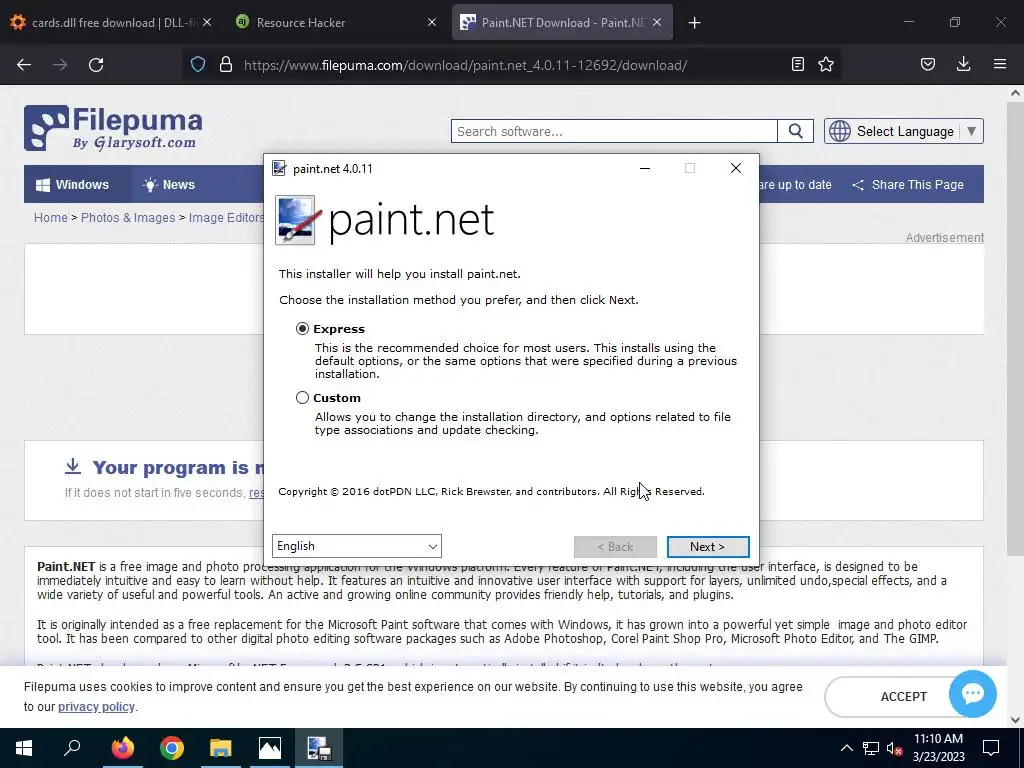Go back in Firefox
1024x768 pixels.
(24, 65)
